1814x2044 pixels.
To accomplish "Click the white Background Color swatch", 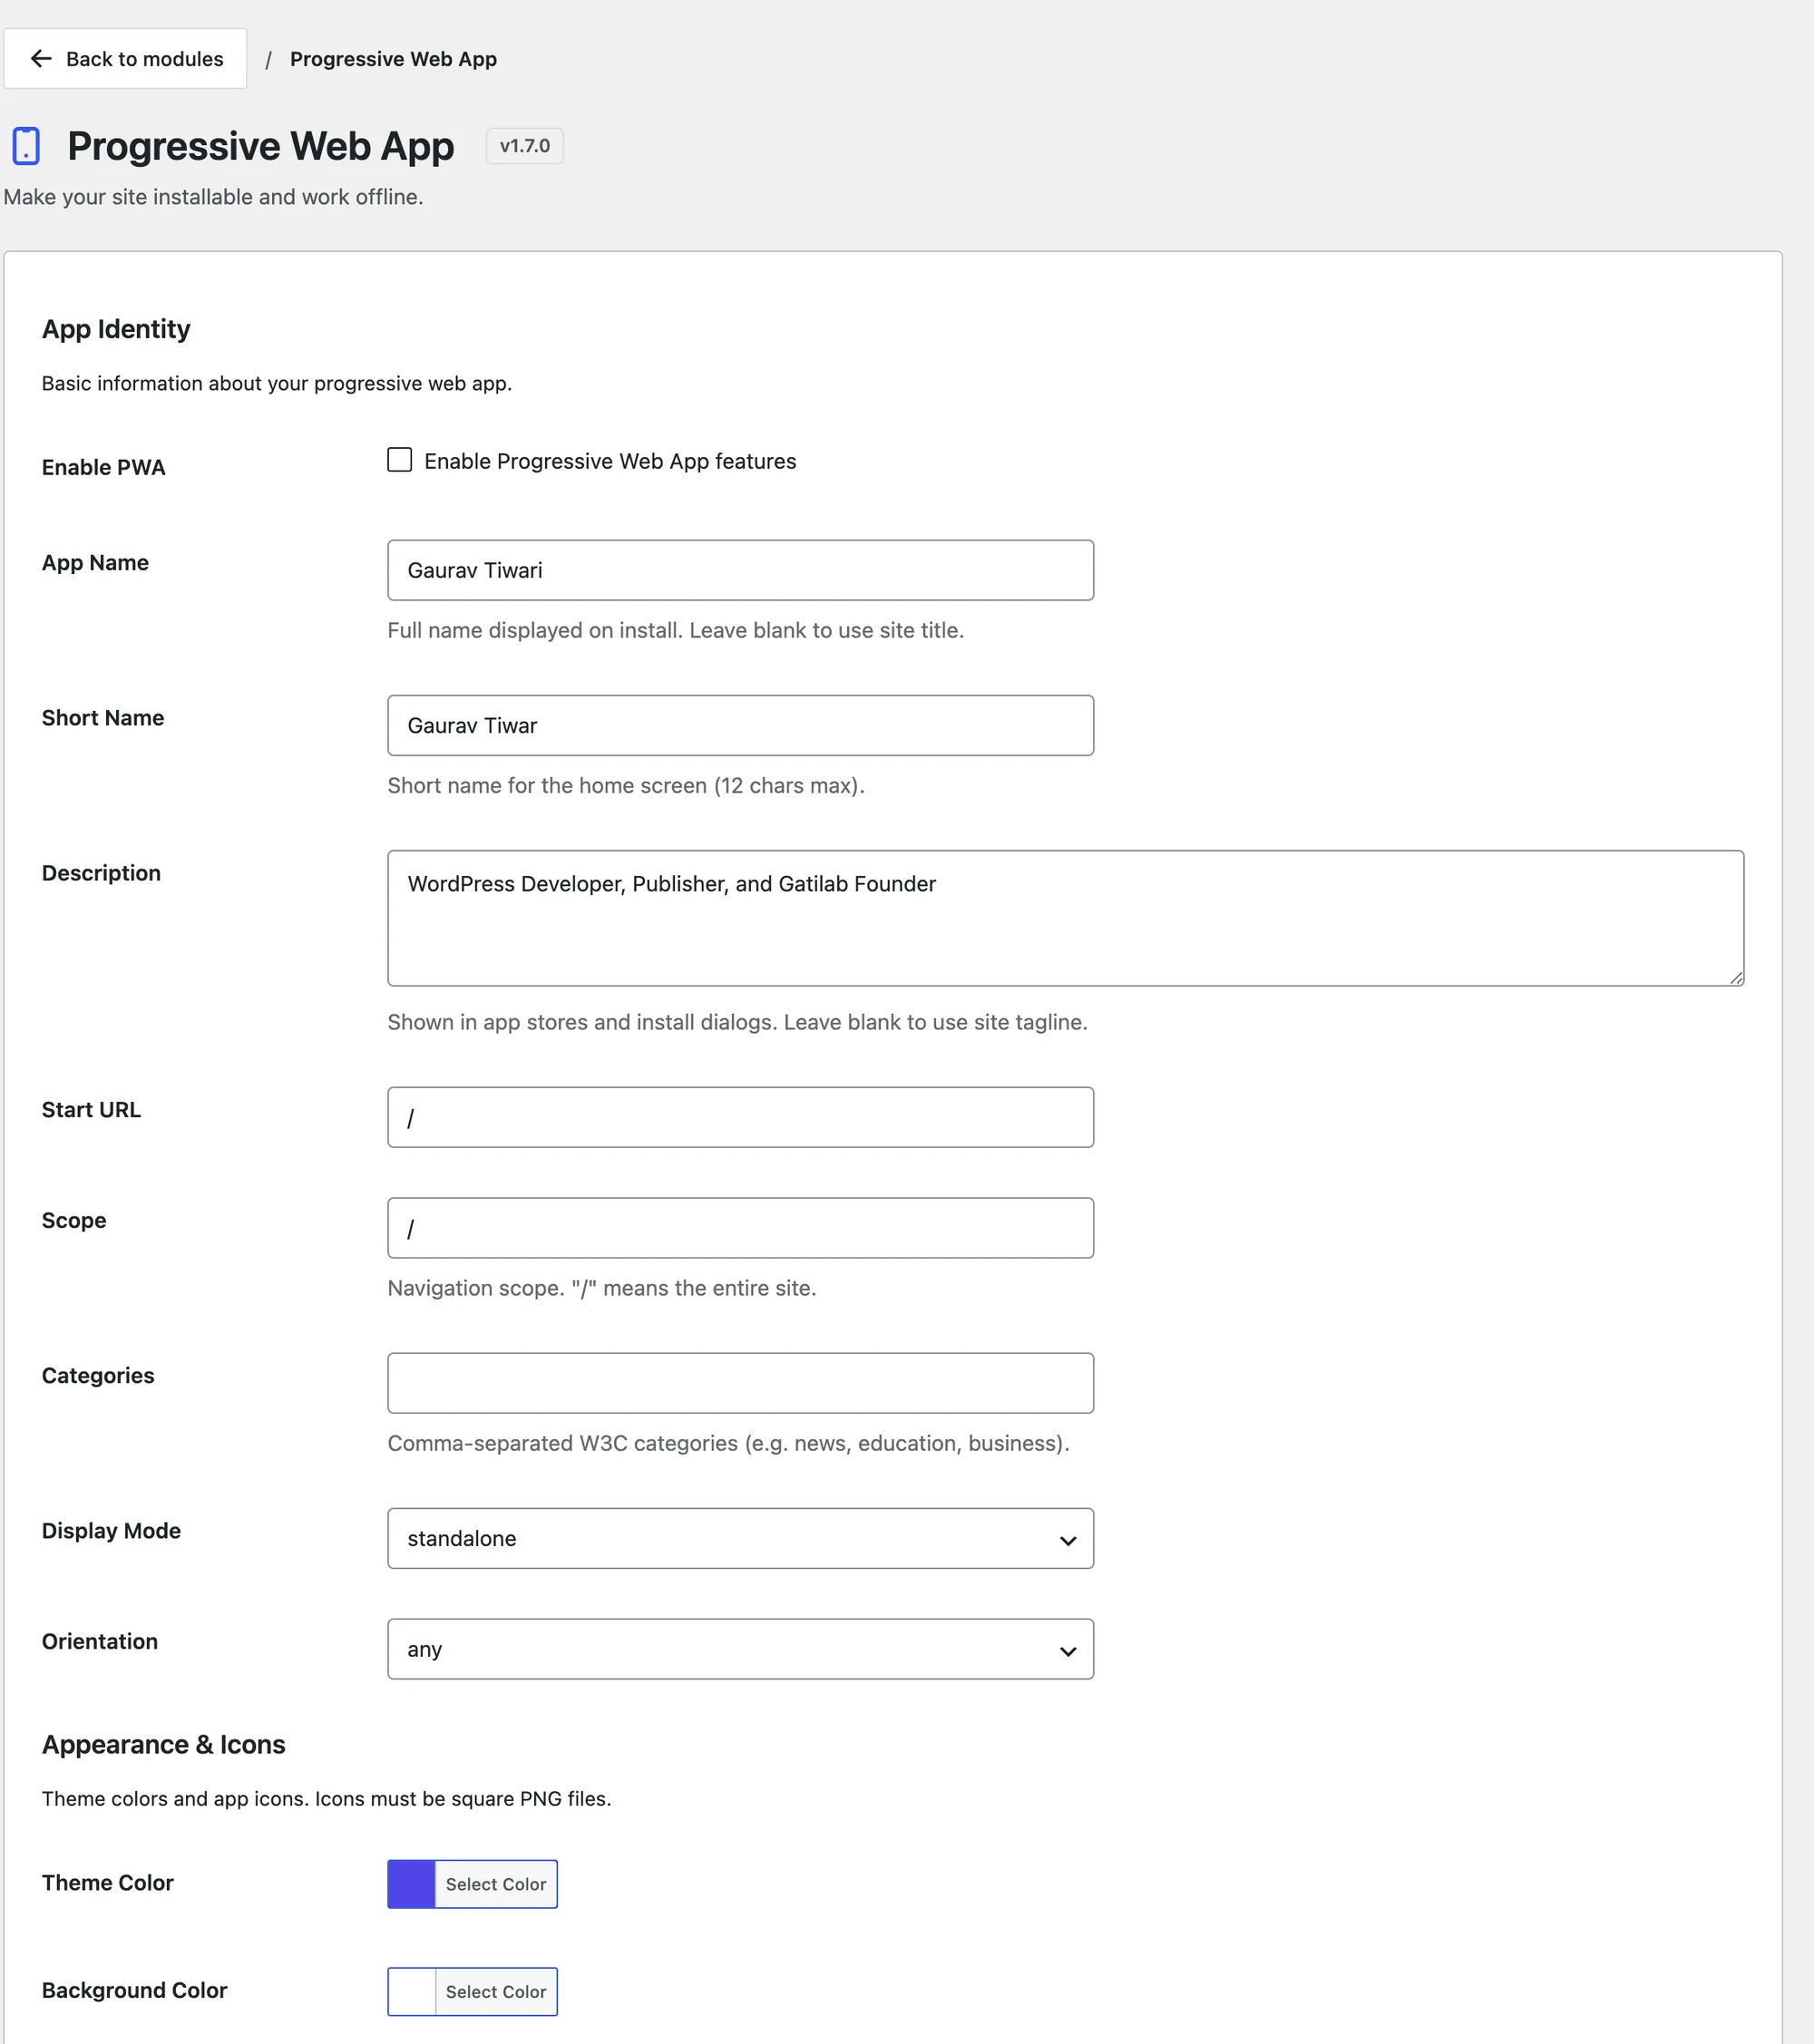I will [412, 1992].
